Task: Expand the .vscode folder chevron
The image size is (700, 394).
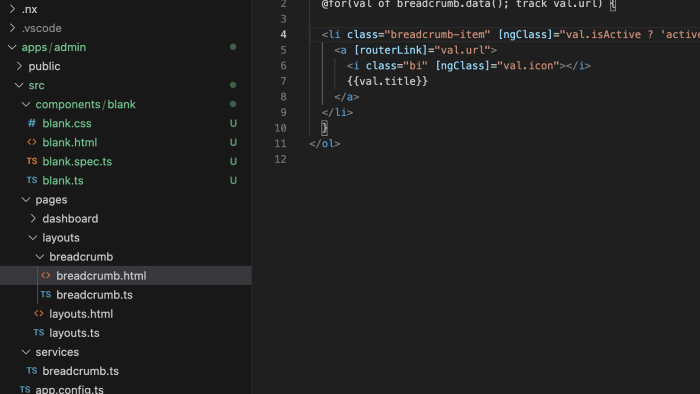Action: pos(12,28)
